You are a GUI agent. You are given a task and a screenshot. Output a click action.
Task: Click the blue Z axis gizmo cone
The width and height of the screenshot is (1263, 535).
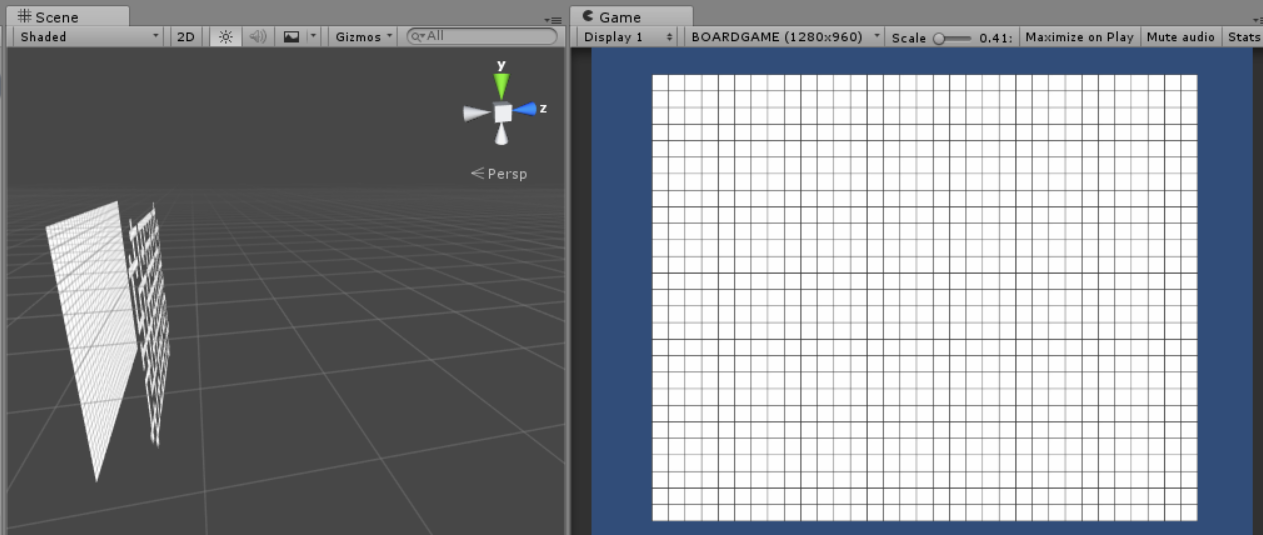coord(527,109)
